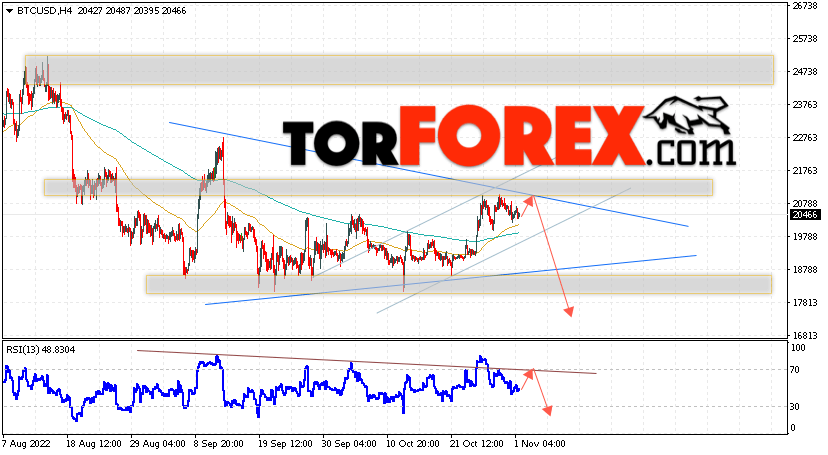Click the 10 Oct 20:00 date label
This screenshot has width=828, height=455.
(x=413, y=443)
